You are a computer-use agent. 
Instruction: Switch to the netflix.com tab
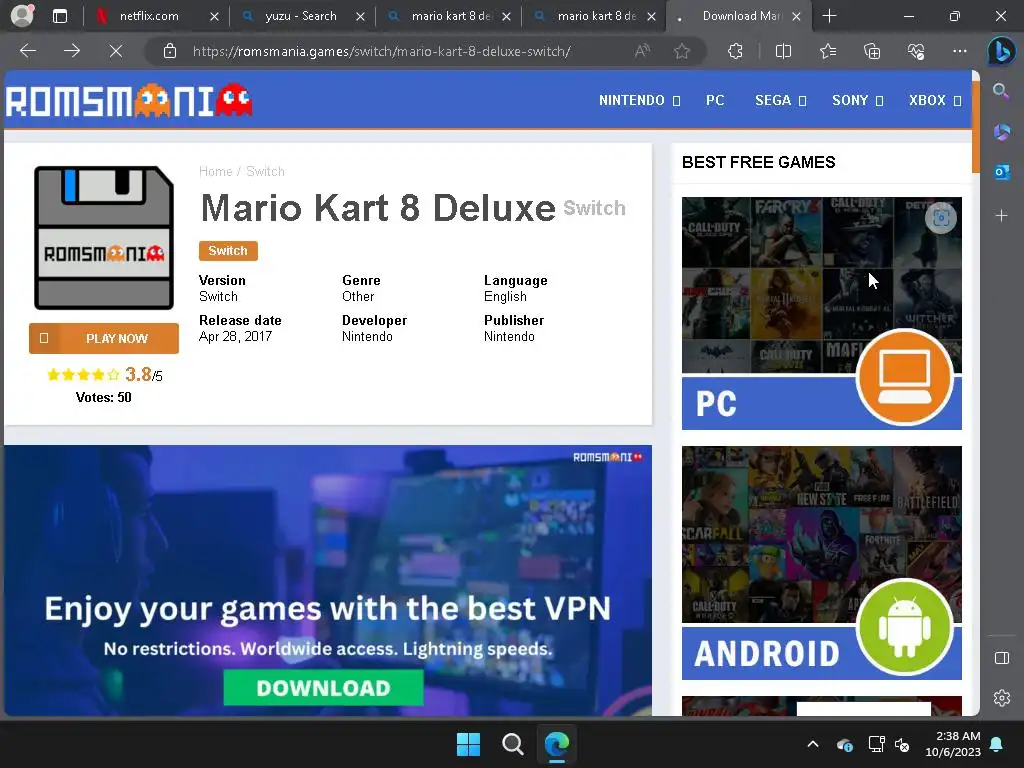[149, 16]
